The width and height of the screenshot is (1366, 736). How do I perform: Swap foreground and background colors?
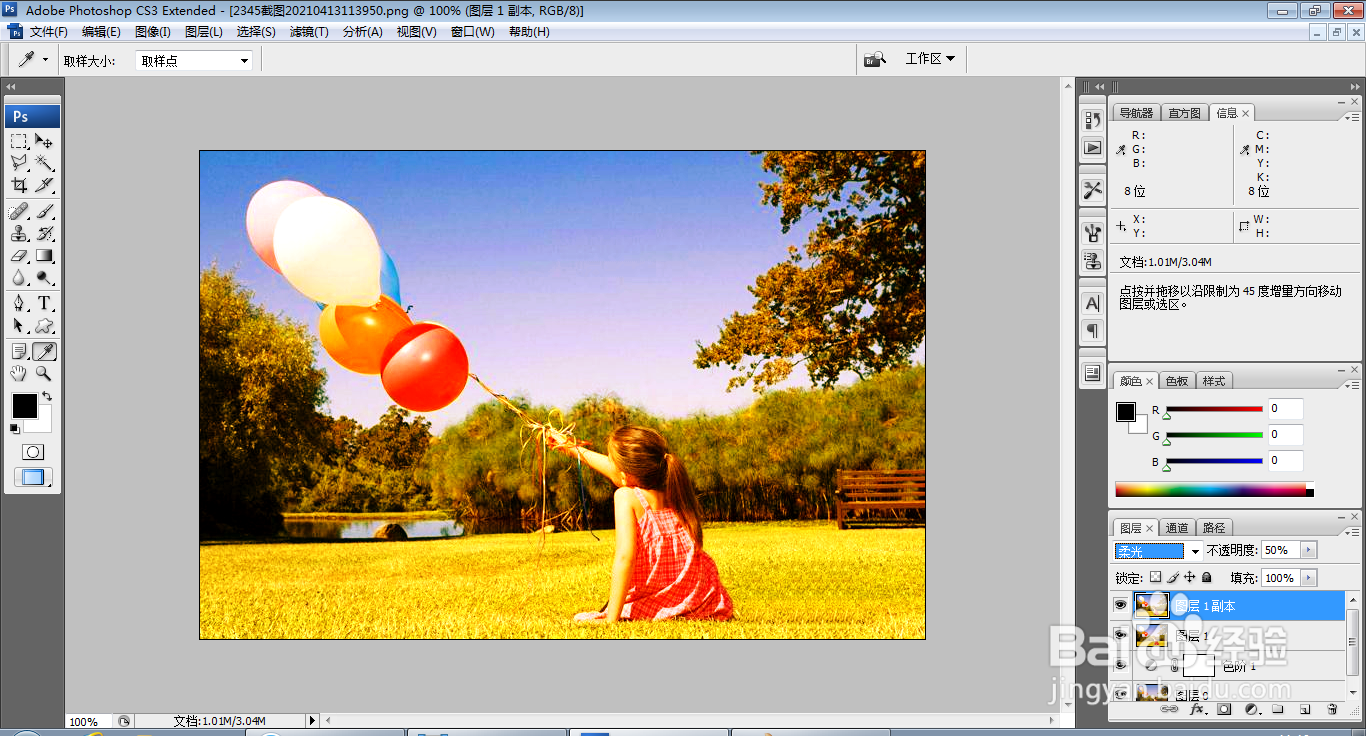tap(47, 397)
